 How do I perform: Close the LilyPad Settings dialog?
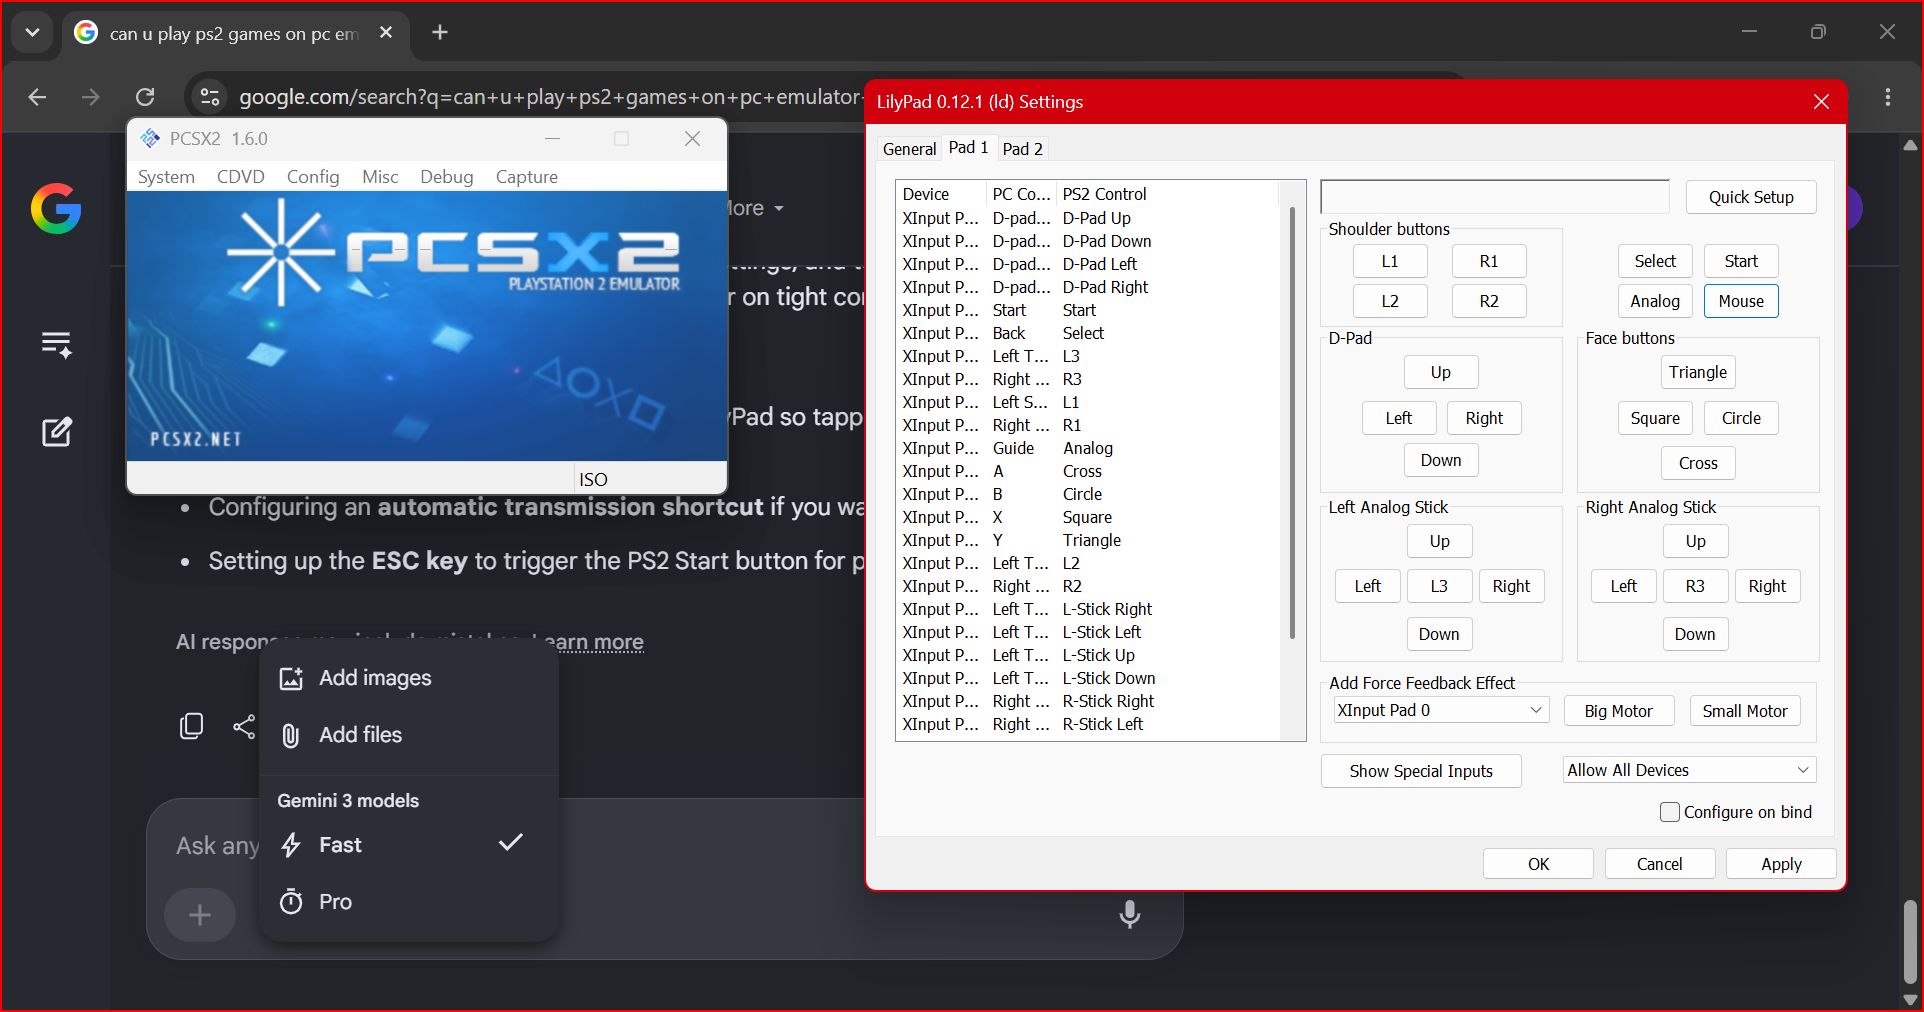[x=1821, y=102]
